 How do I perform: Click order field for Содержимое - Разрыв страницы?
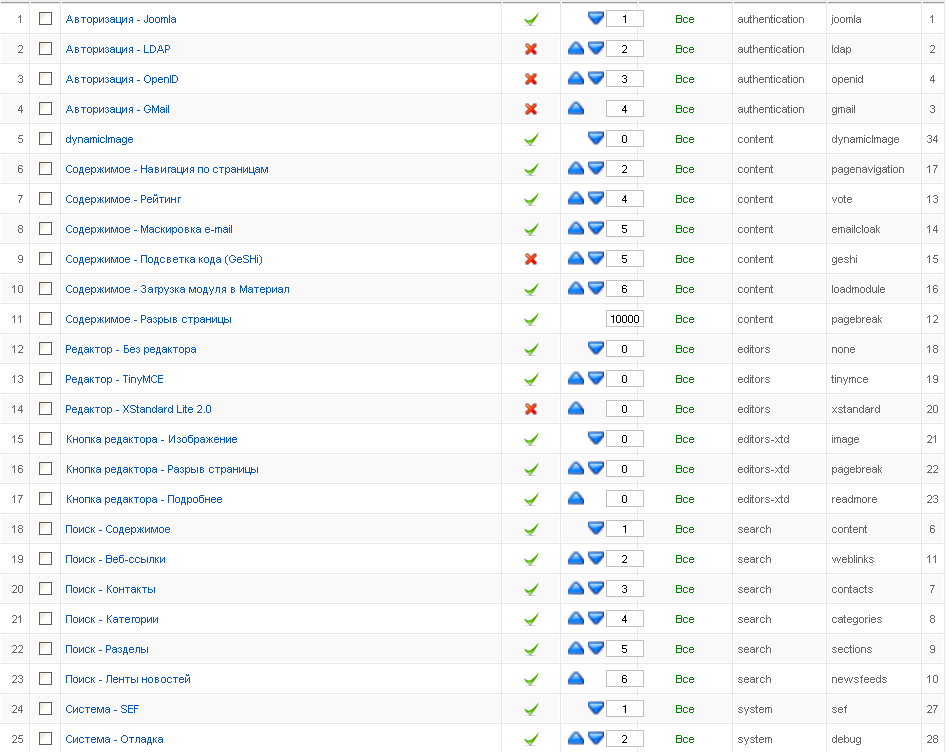pyautogui.click(x=625, y=319)
